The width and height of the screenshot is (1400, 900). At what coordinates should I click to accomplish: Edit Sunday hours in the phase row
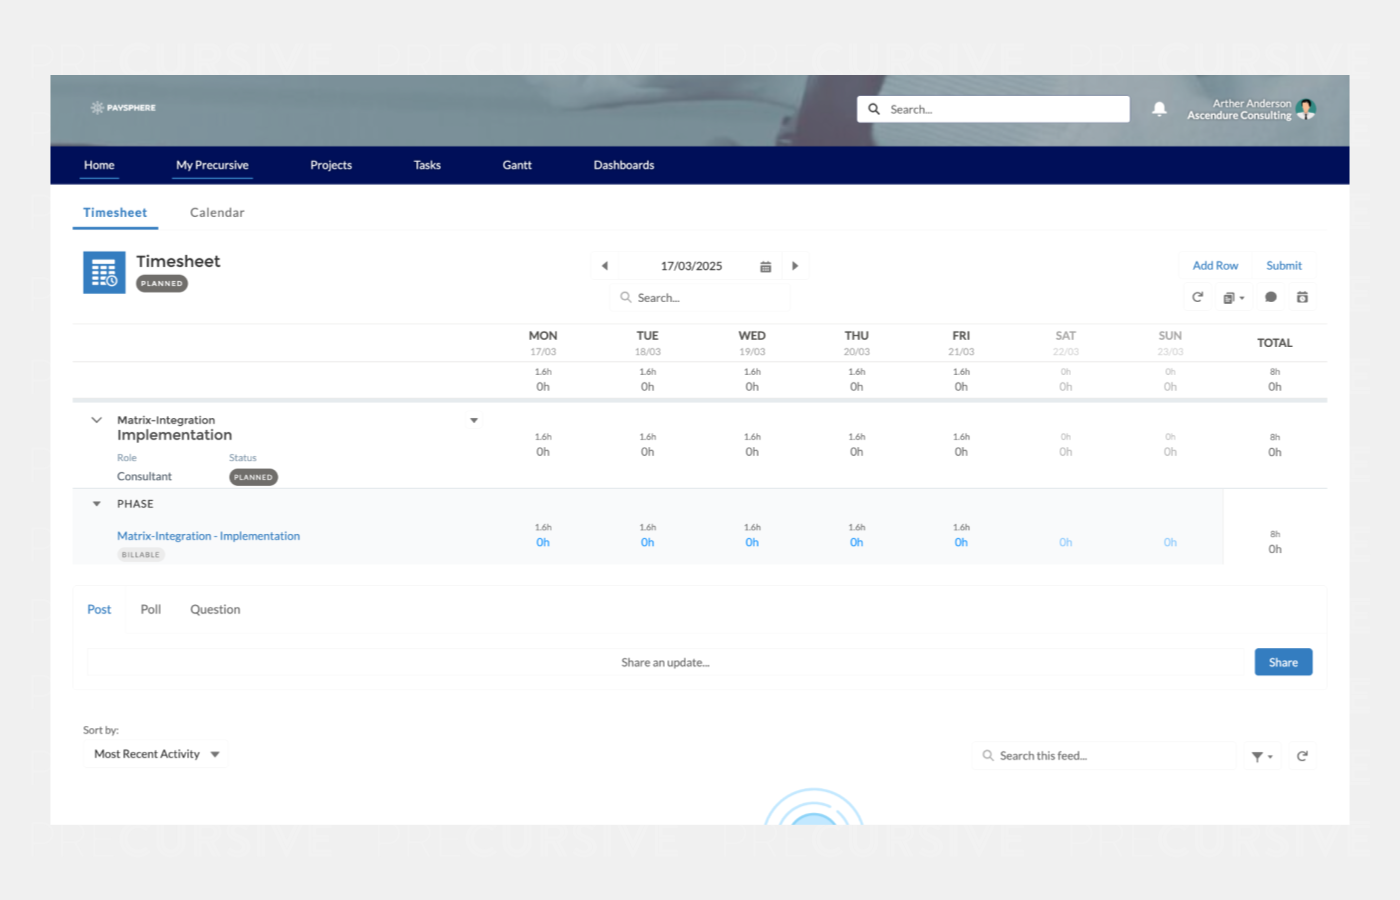point(1170,542)
